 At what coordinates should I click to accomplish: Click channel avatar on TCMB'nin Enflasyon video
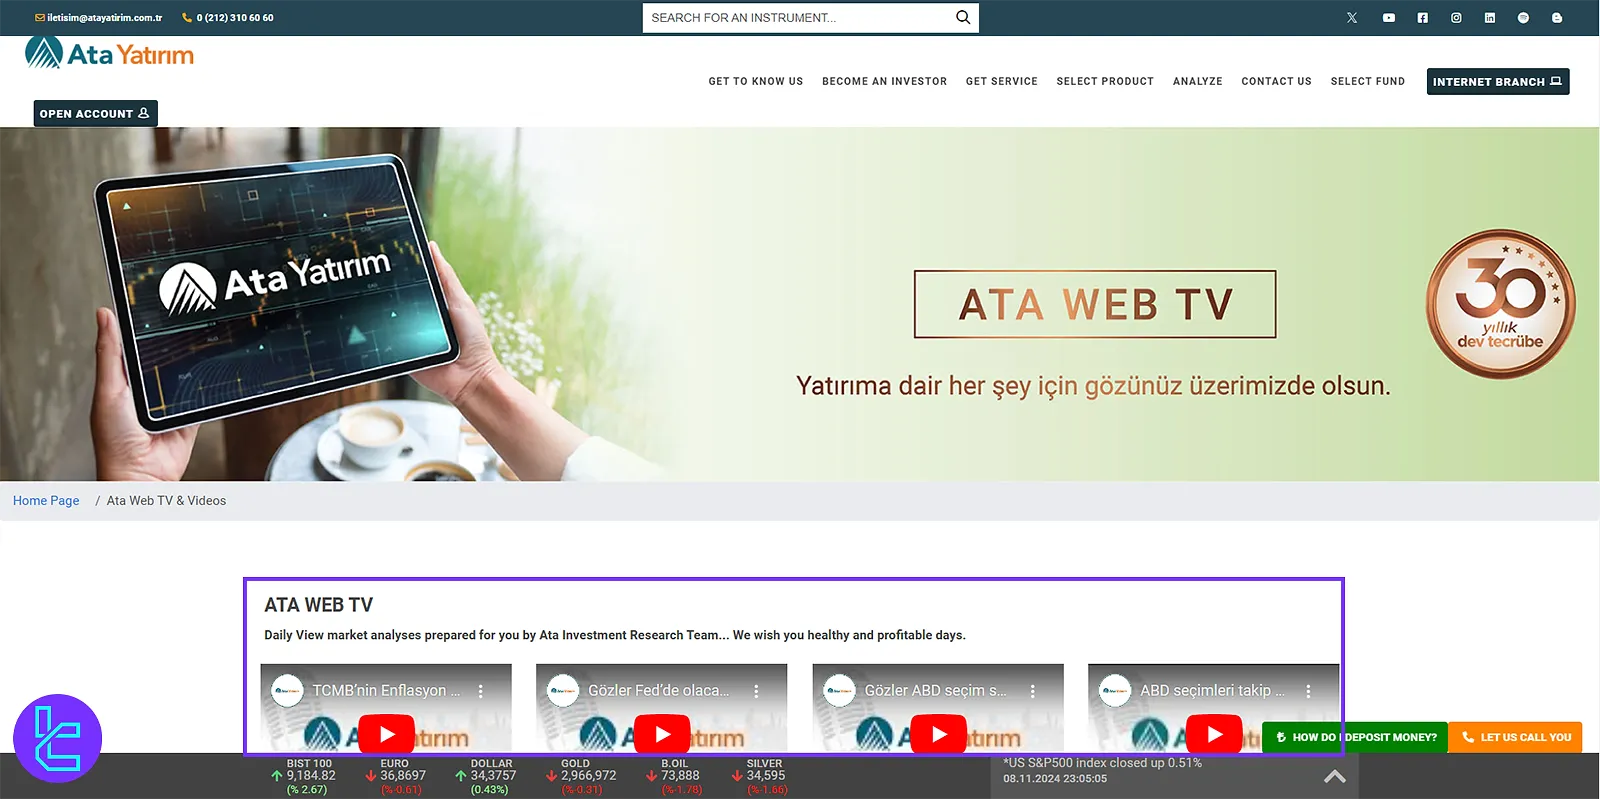(x=288, y=691)
